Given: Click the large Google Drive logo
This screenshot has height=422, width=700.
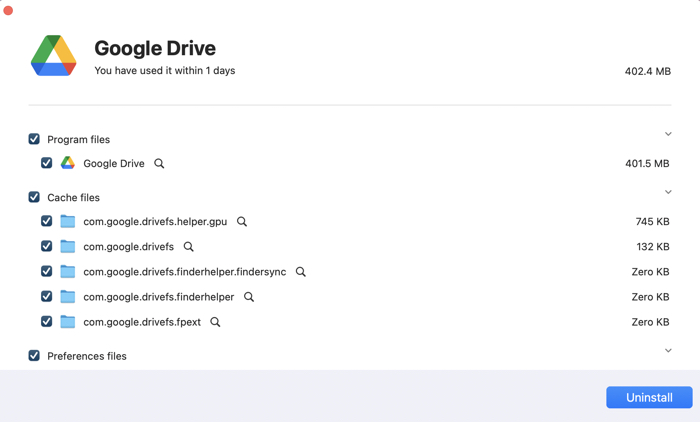Looking at the screenshot, I should pyautogui.click(x=54, y=57).
